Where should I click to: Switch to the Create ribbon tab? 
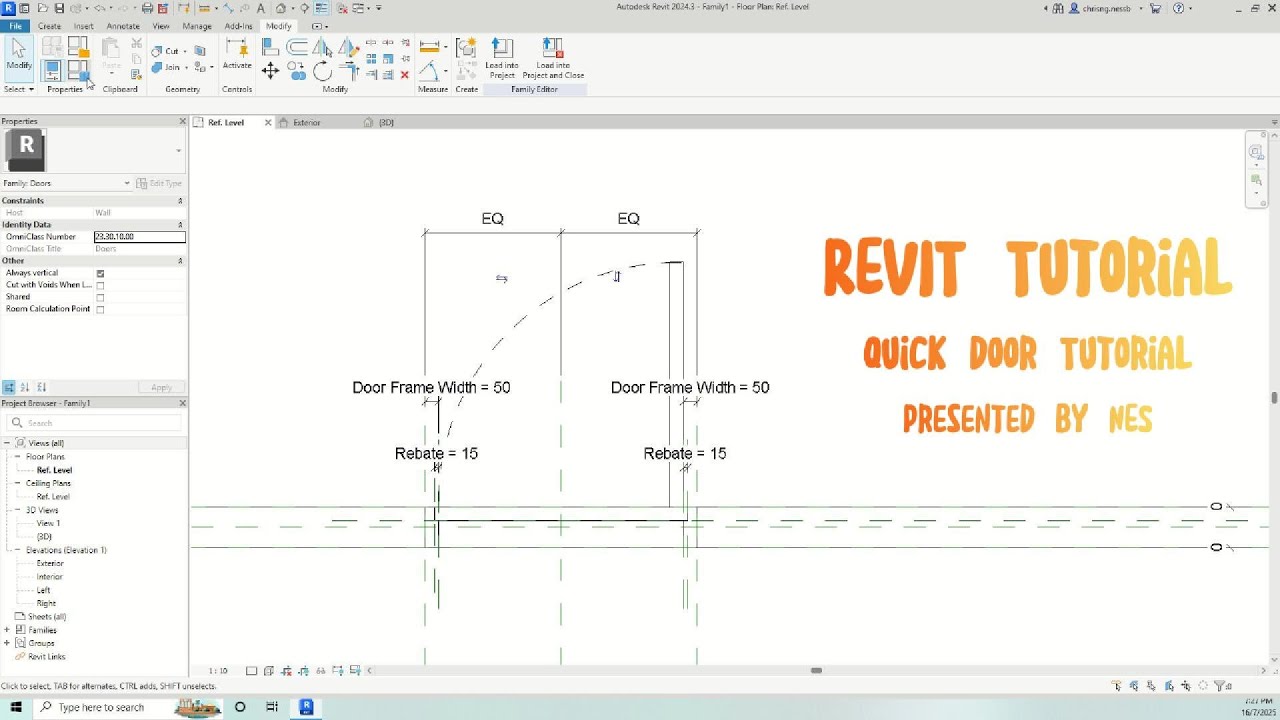[x=49, y=26]
